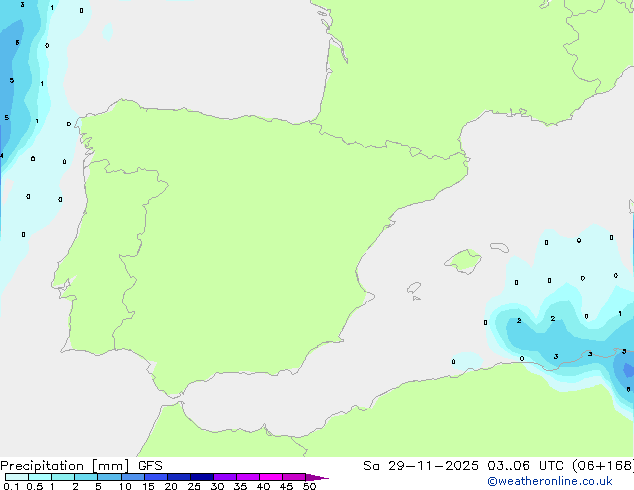Click the 30–35 mm violet swatch
Image resolution: width=634 pixels, height=490 pixels.
point(224,477)
